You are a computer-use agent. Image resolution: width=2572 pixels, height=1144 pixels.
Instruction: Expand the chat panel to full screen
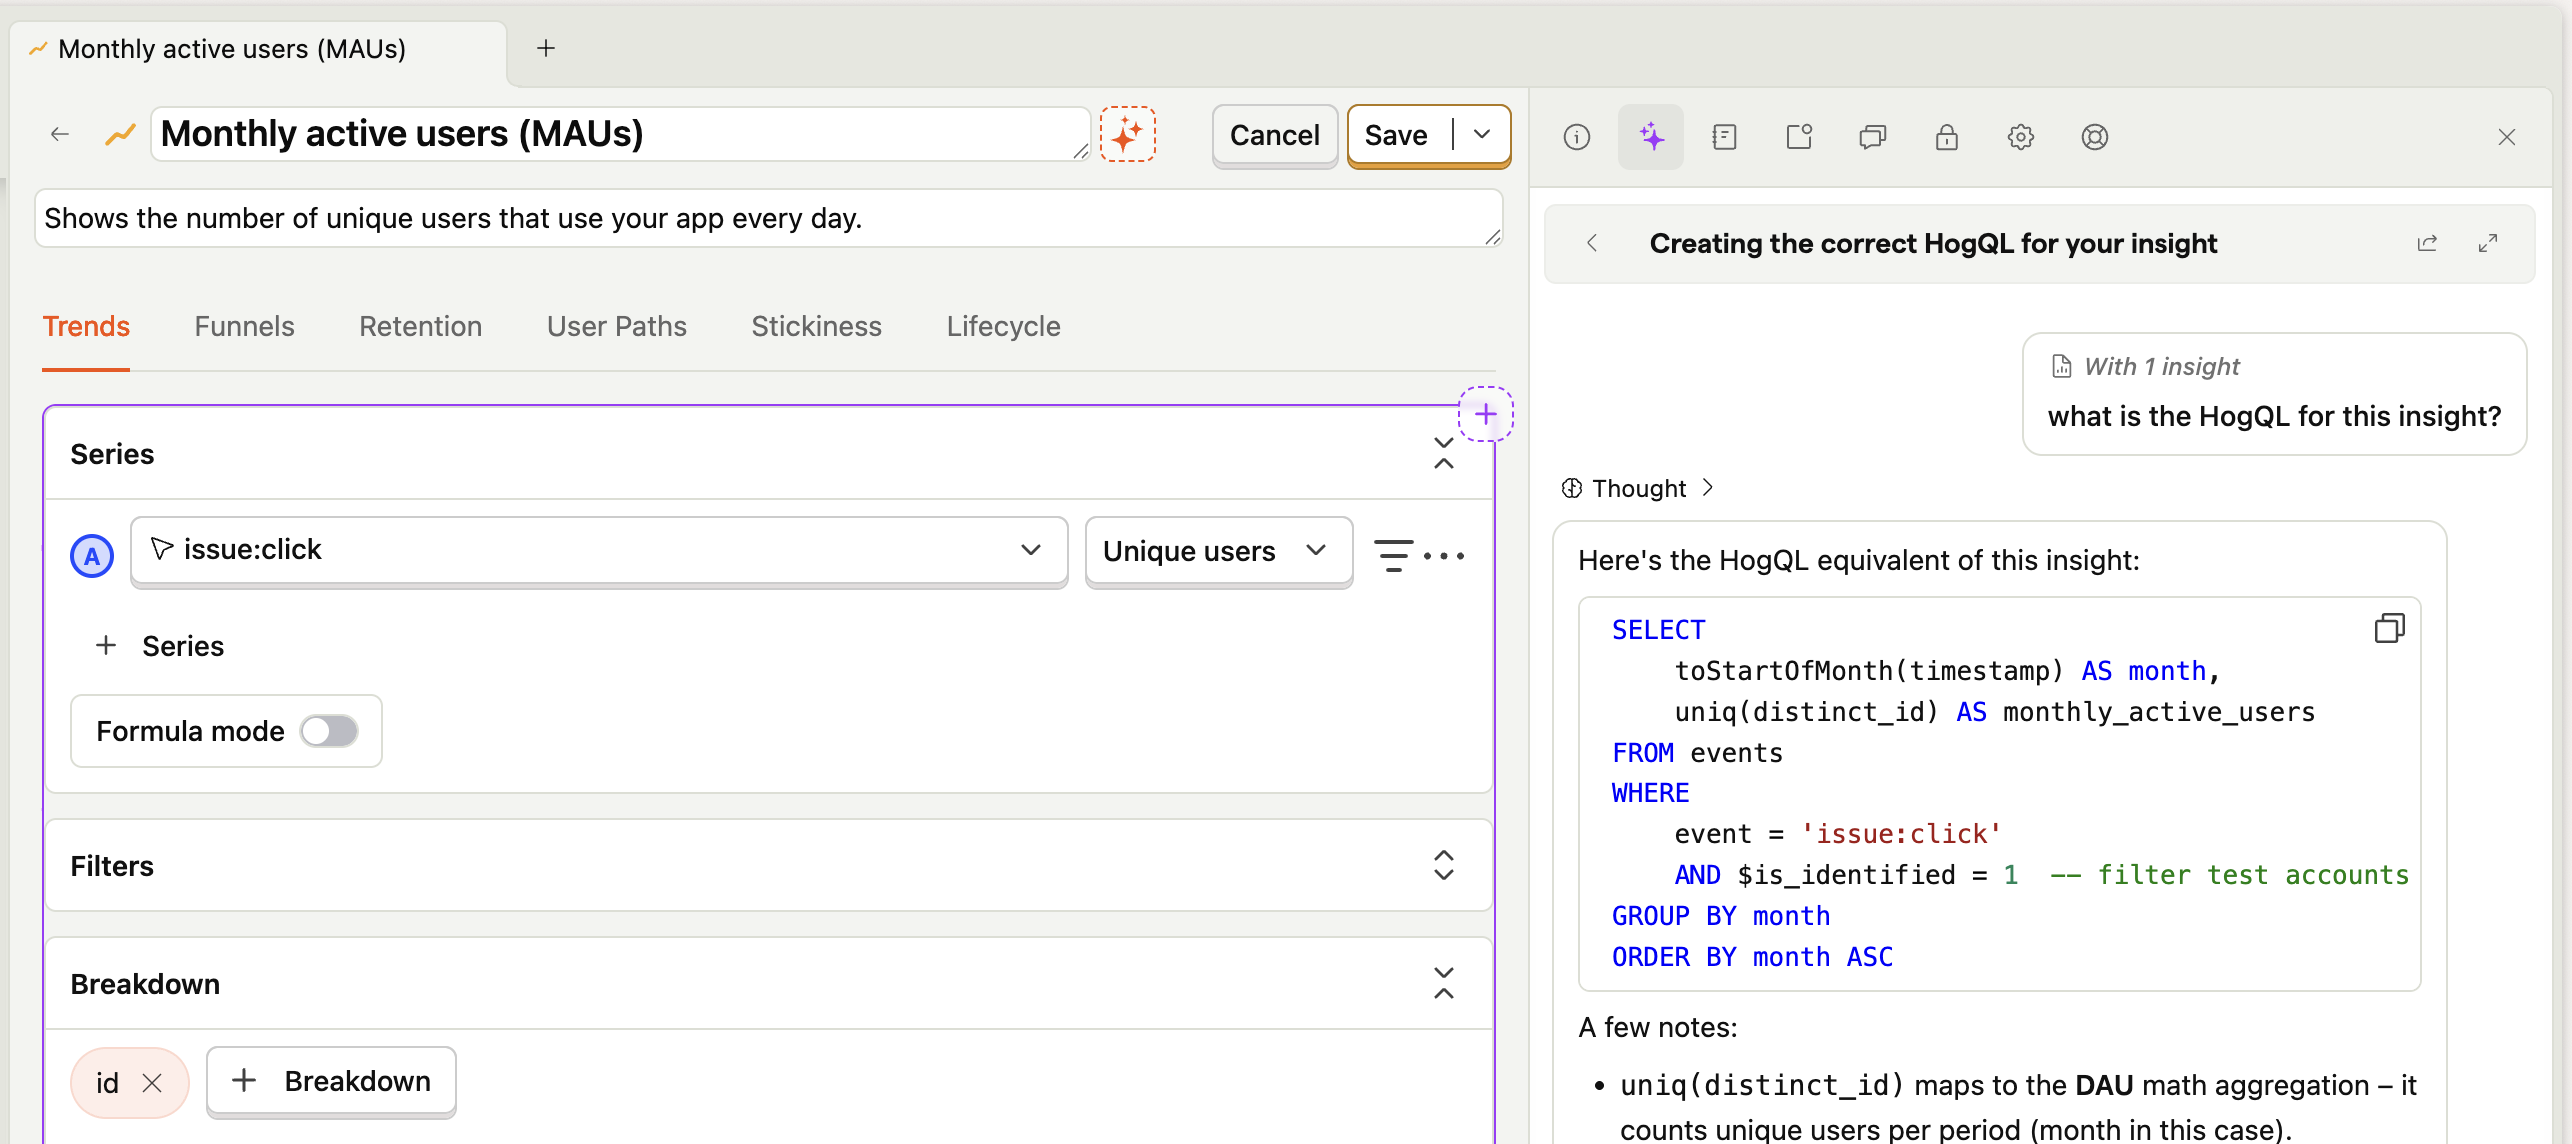tap(2488, 243)
